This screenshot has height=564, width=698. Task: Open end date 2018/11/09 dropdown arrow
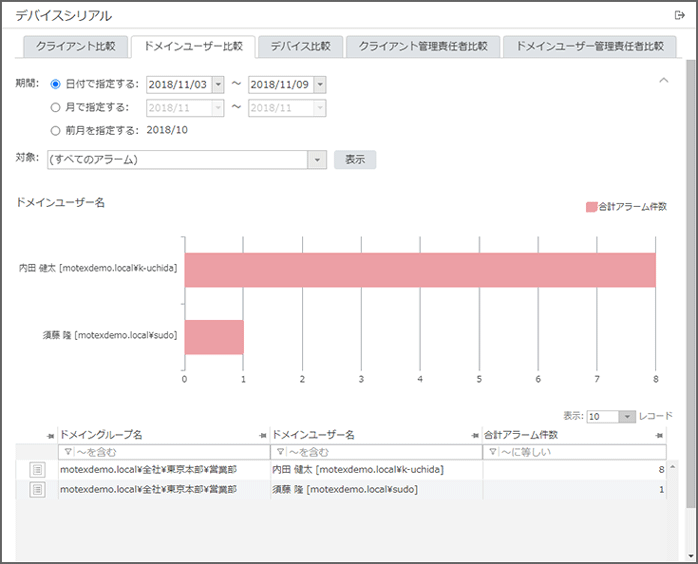click(320, 85)
